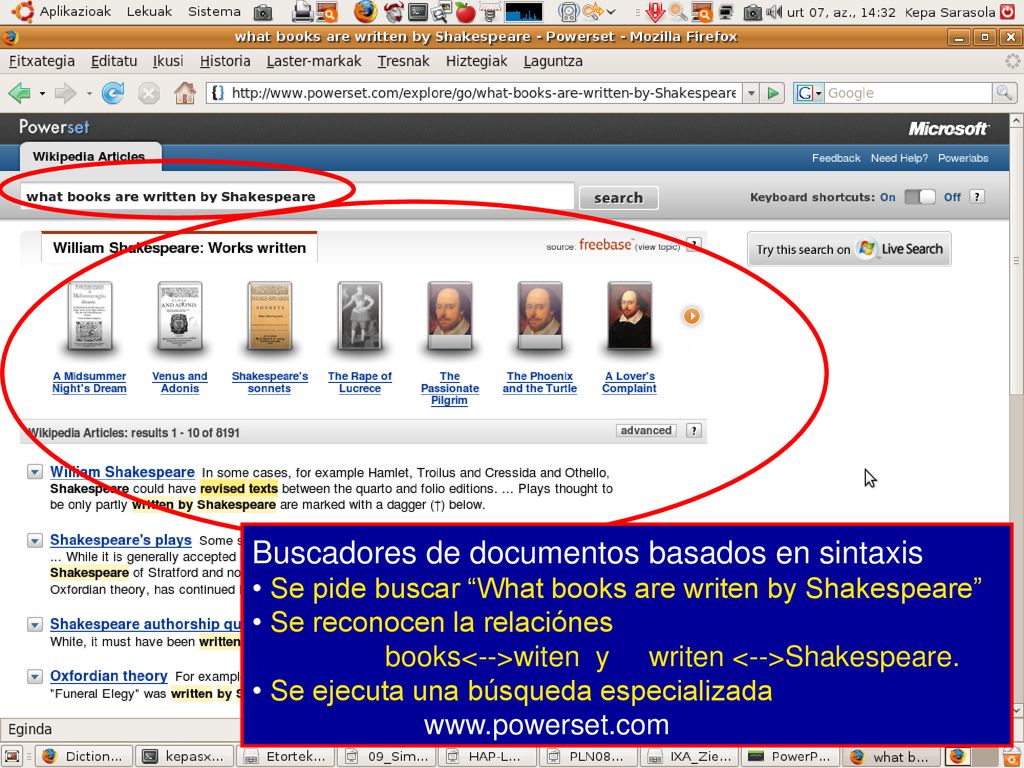Image resolution: width=1024 pixels, height=768 pixels.
Task: Open the Fitxategia menu
Action: [42, 61]
